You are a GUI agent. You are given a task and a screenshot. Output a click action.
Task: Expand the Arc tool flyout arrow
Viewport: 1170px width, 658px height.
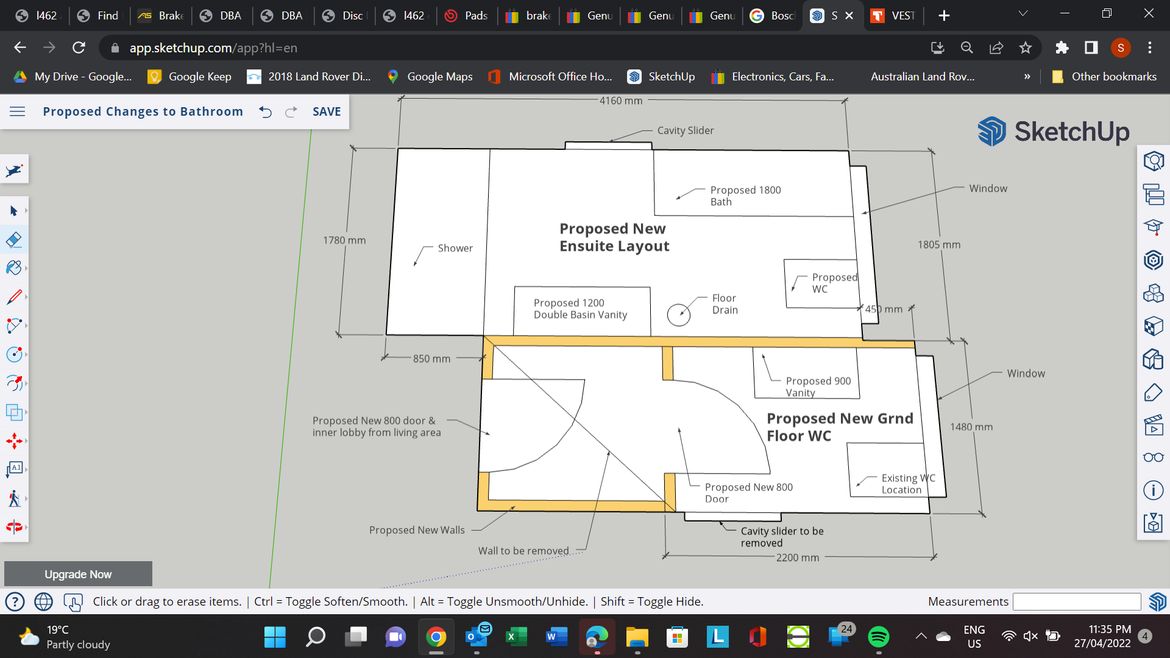(x=26, y=326)
